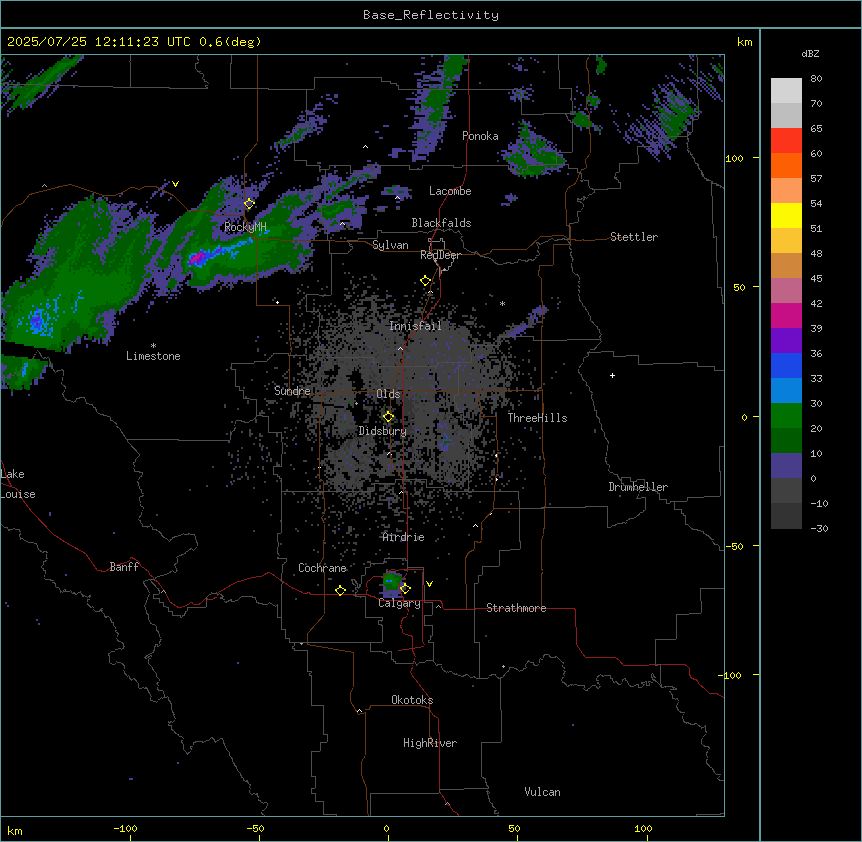Pick the light gray 70-80 dBZ legend swatch
The width and height of the screenshot is (862, 842).
pos(786,91)
